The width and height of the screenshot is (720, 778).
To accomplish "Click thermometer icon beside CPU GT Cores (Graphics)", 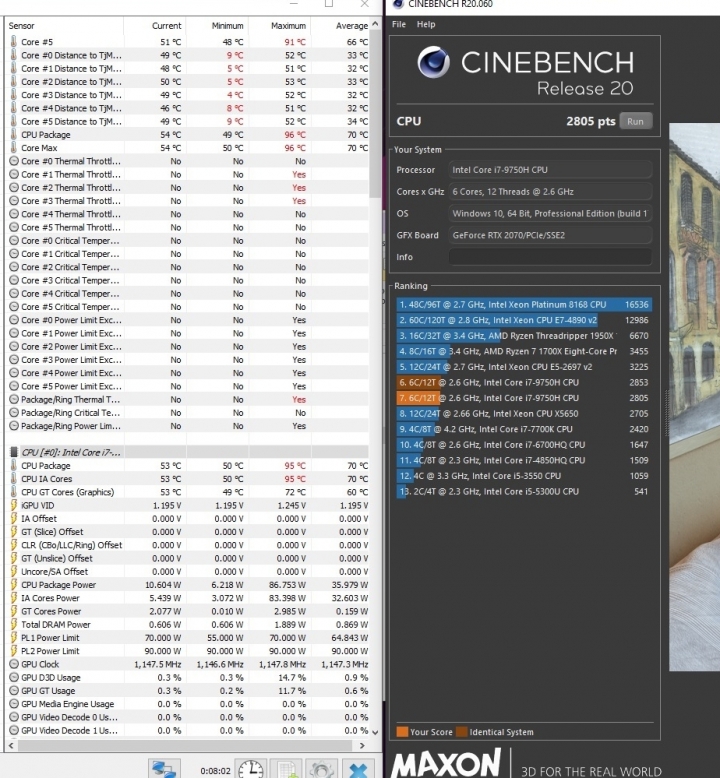I will pyautogui.click(x=13, y=492).
